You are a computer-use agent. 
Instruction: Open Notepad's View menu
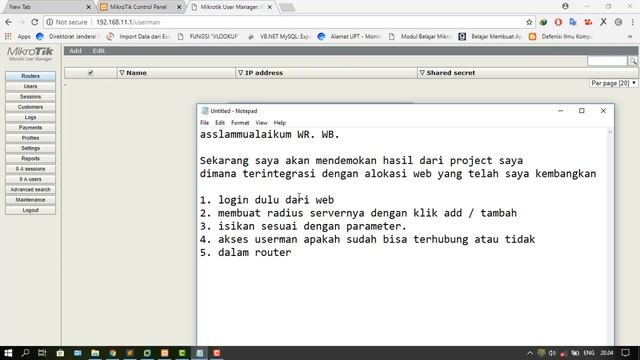261,122
